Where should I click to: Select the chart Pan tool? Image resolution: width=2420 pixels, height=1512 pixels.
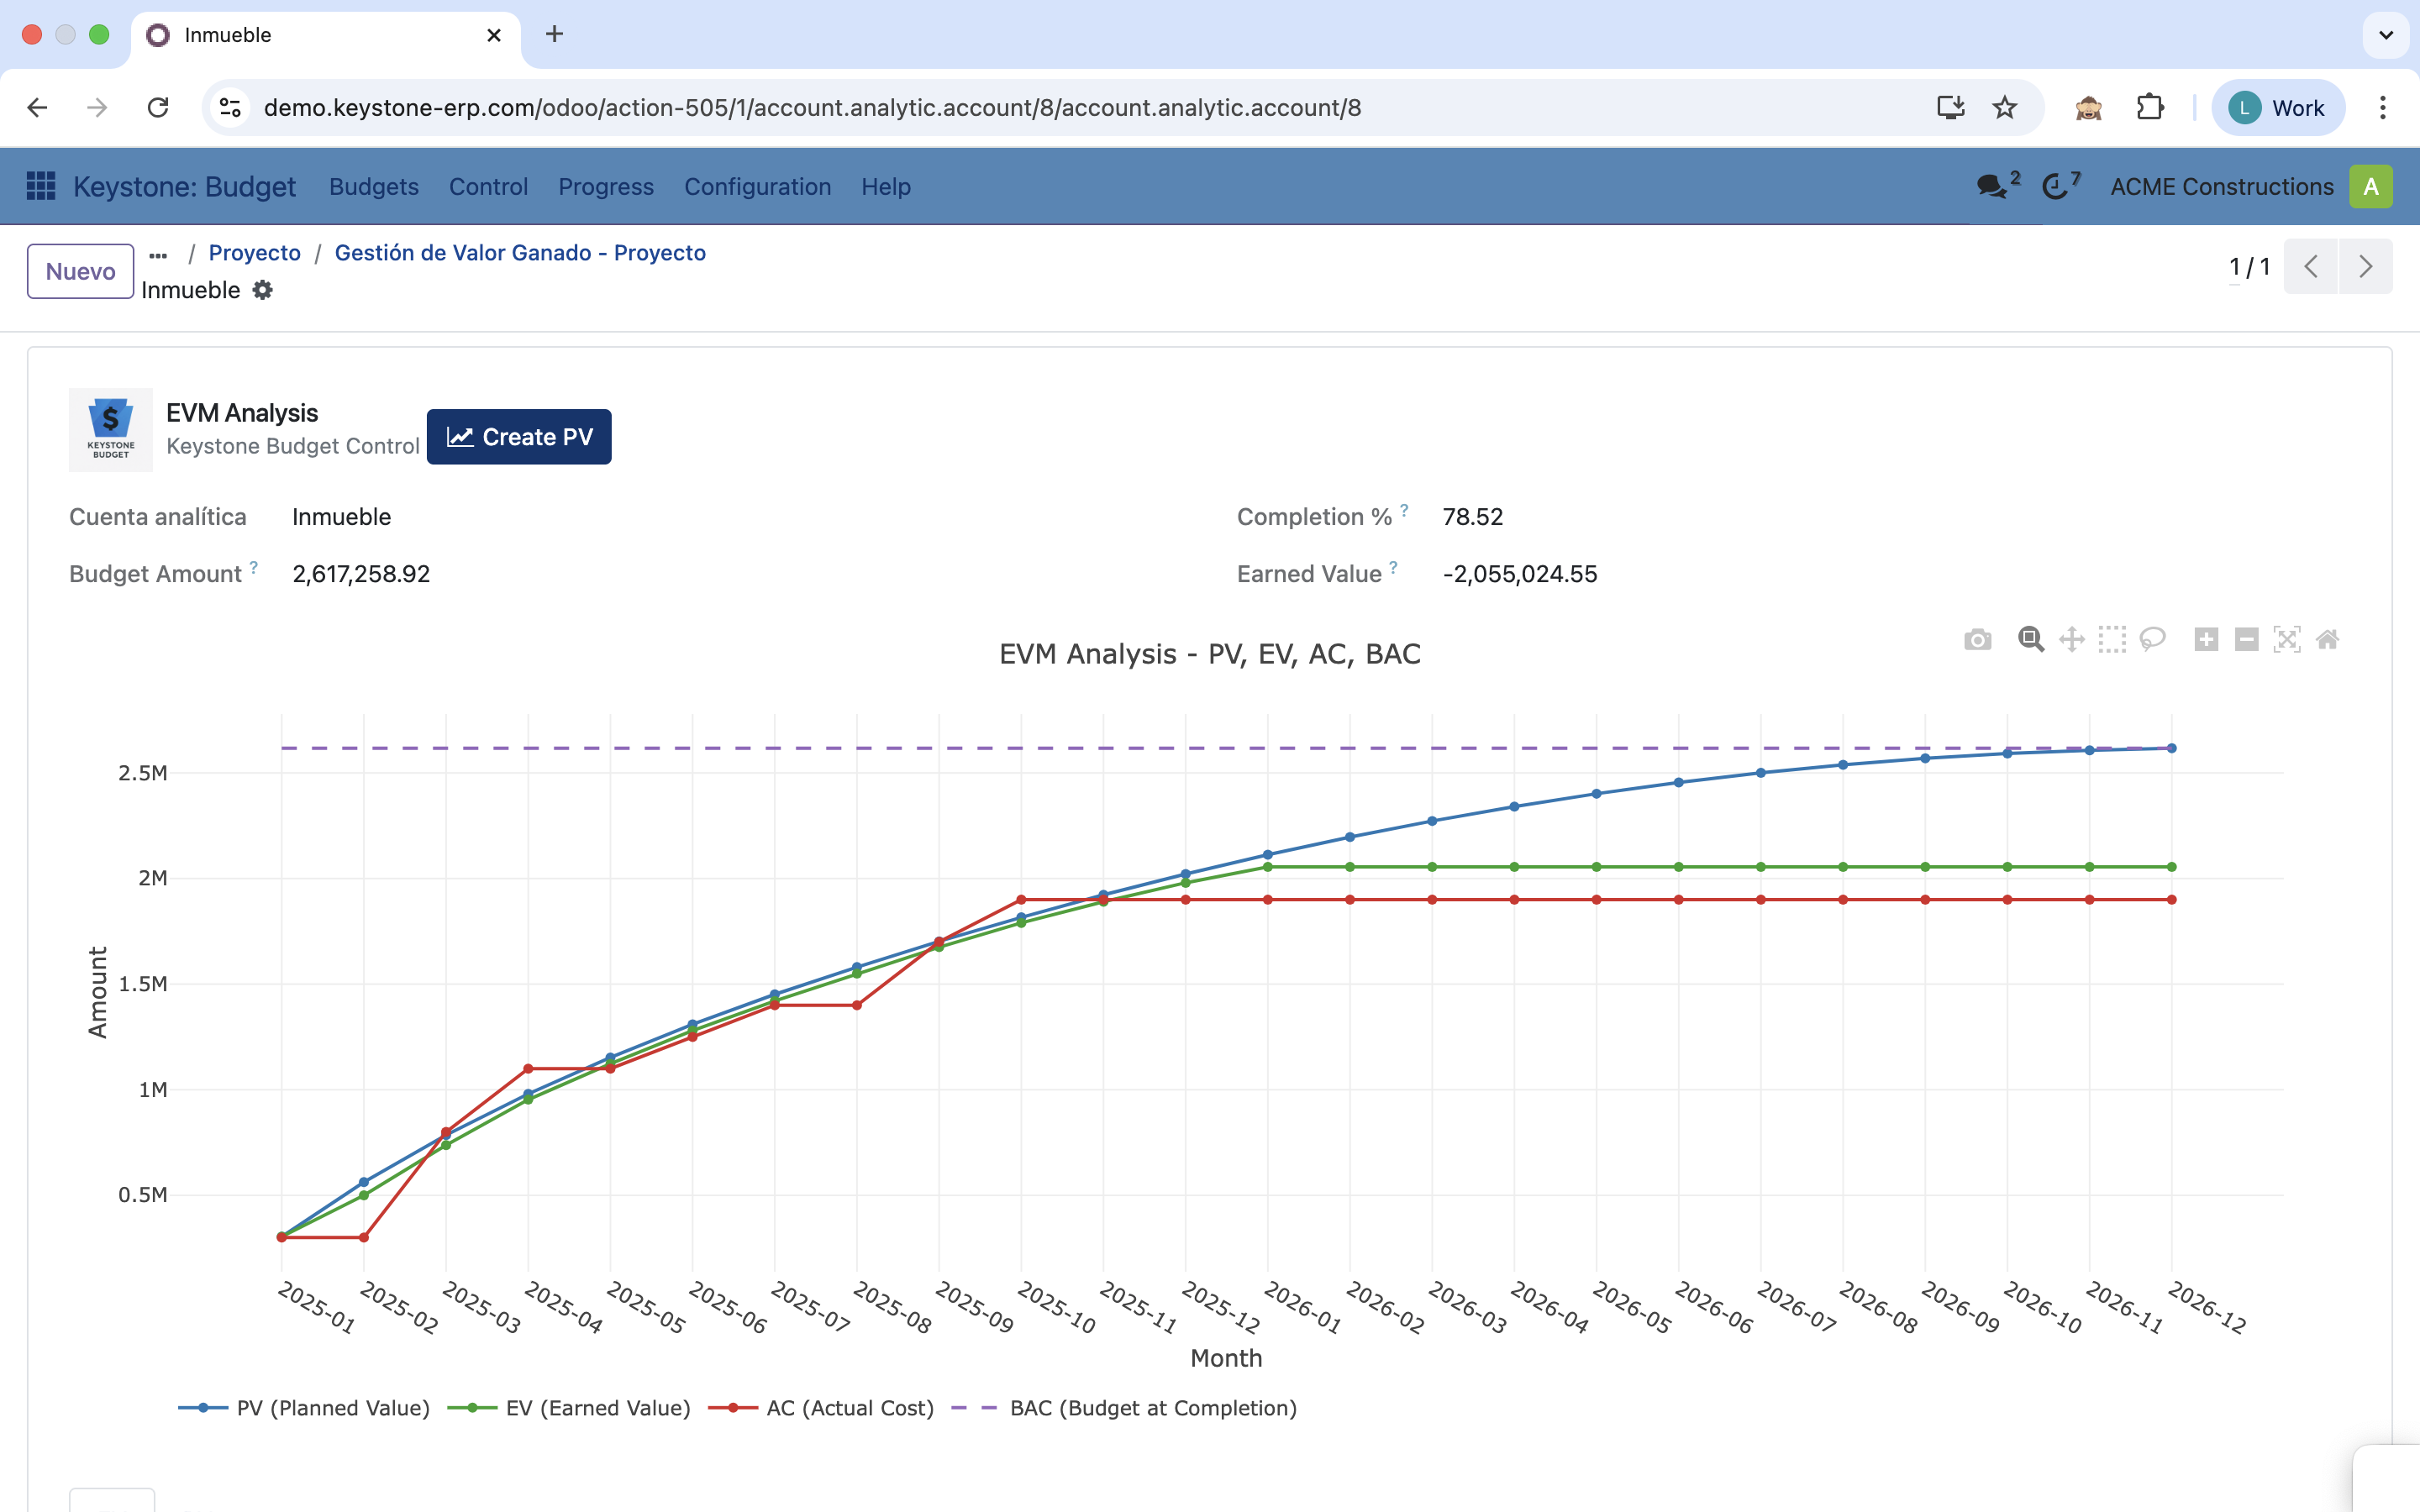[x=2071, y=640]
